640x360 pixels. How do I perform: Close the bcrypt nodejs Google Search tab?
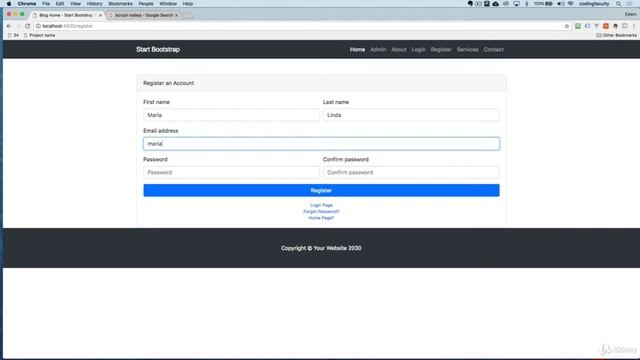176,15
